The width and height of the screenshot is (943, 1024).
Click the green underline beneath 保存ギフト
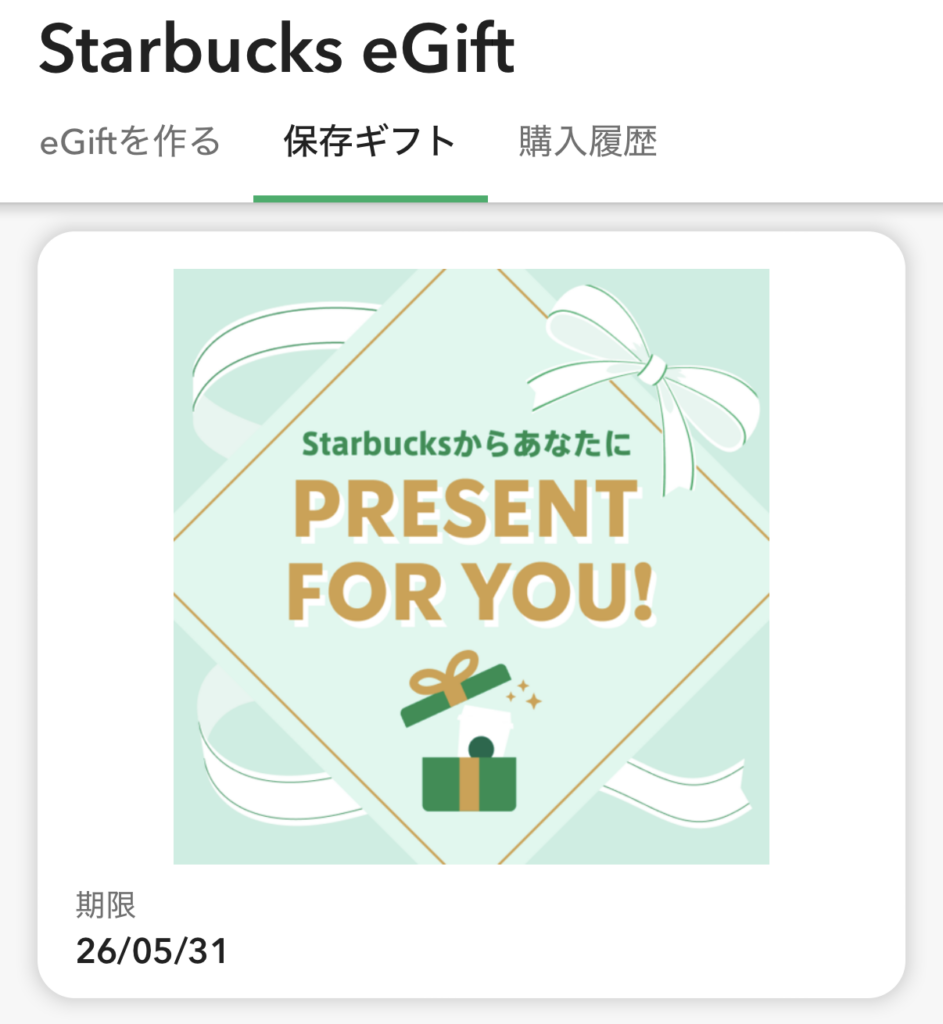(370, 198)
